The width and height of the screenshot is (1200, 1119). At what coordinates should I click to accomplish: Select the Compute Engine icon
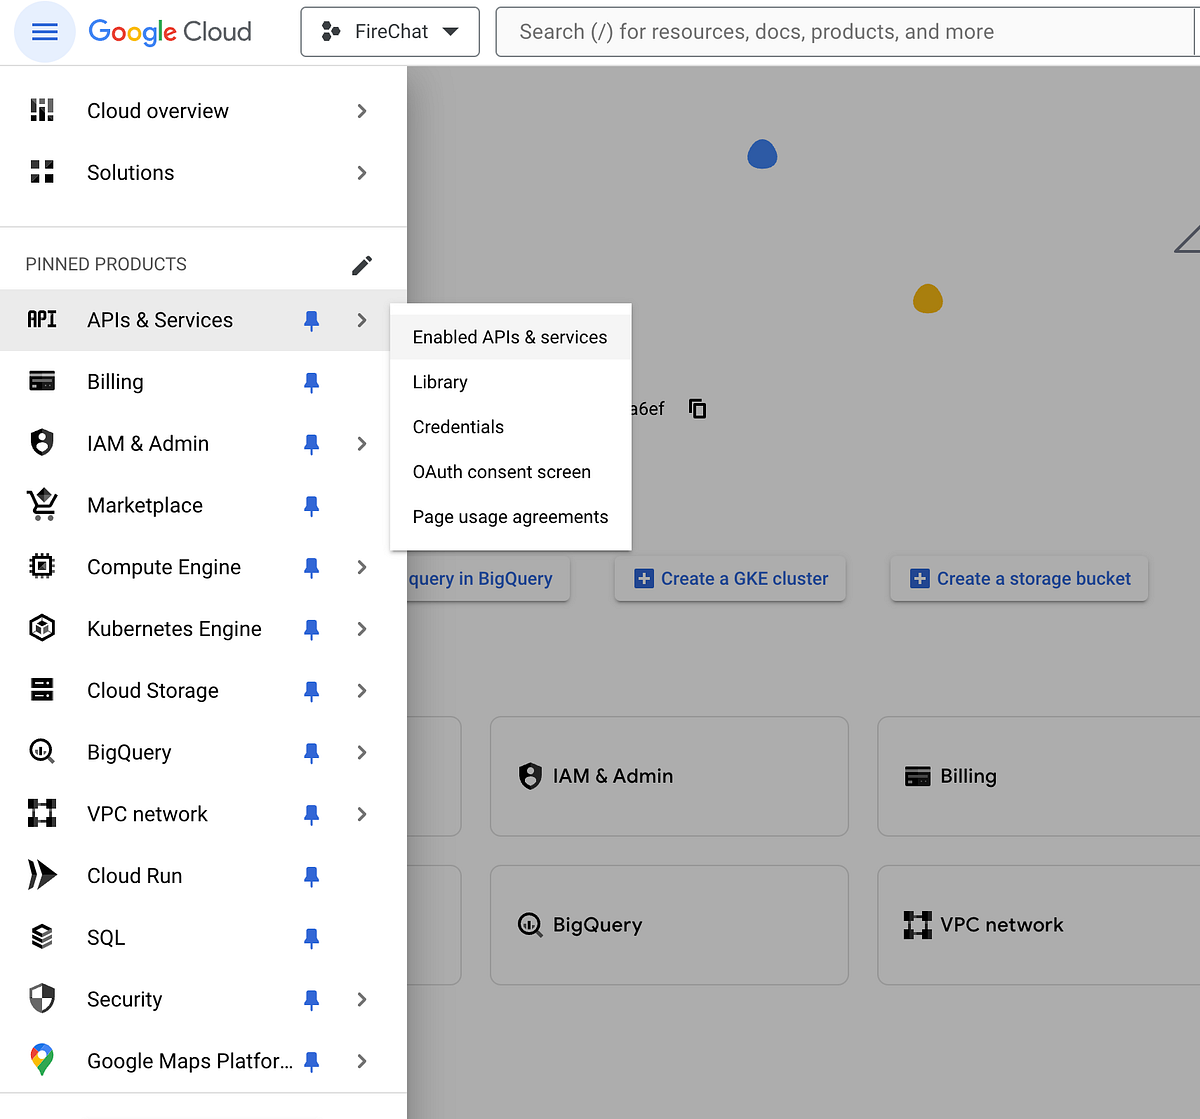41,566
